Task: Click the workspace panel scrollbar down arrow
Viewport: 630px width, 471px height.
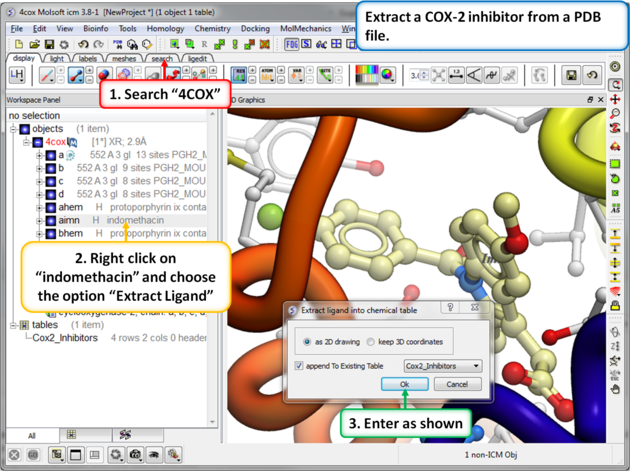Action: click(213, 422)
